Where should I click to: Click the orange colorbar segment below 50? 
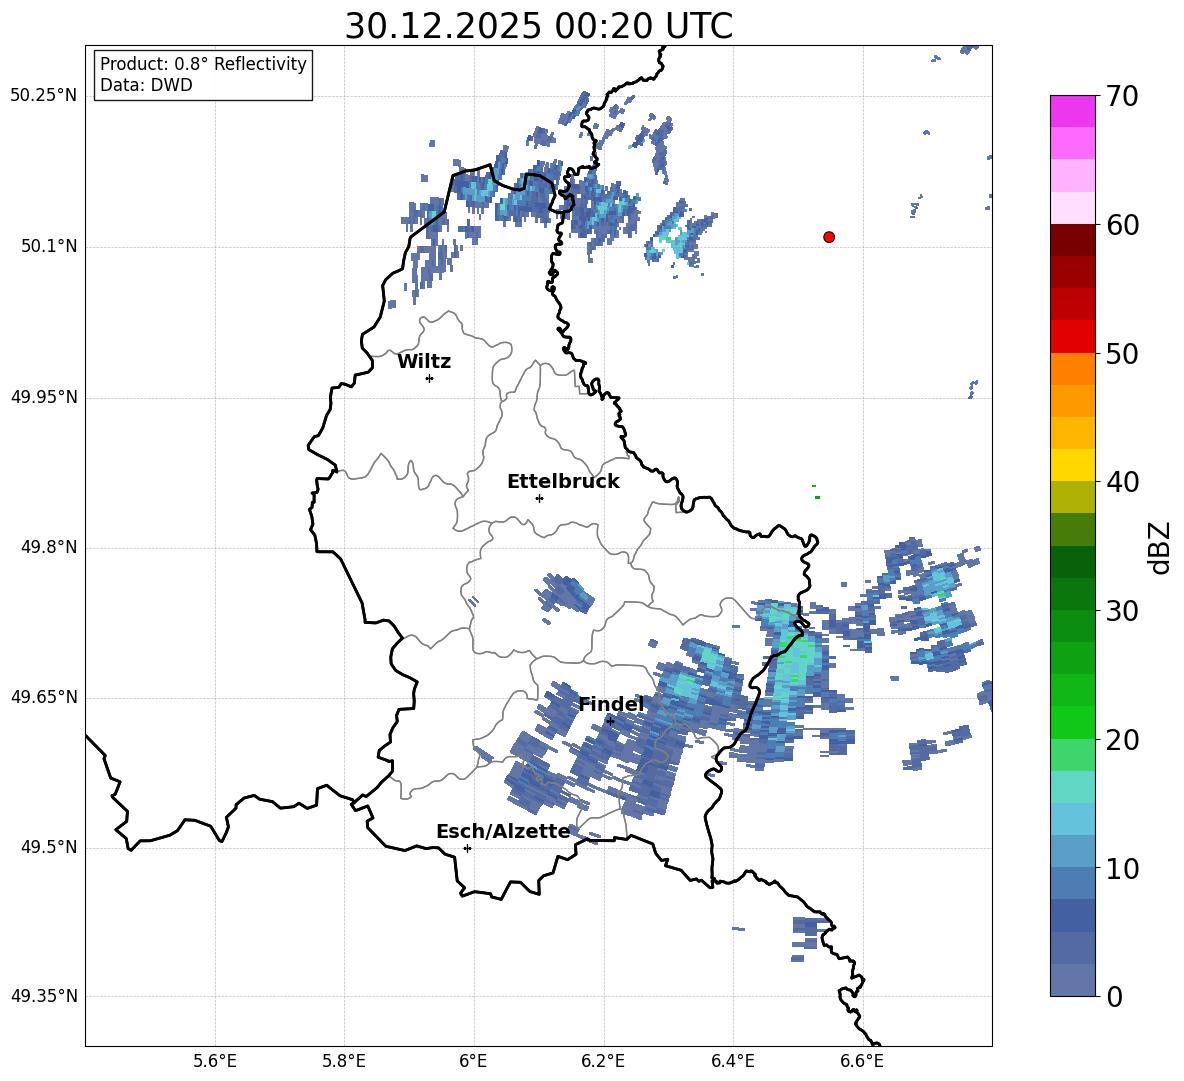point(1073,369)
